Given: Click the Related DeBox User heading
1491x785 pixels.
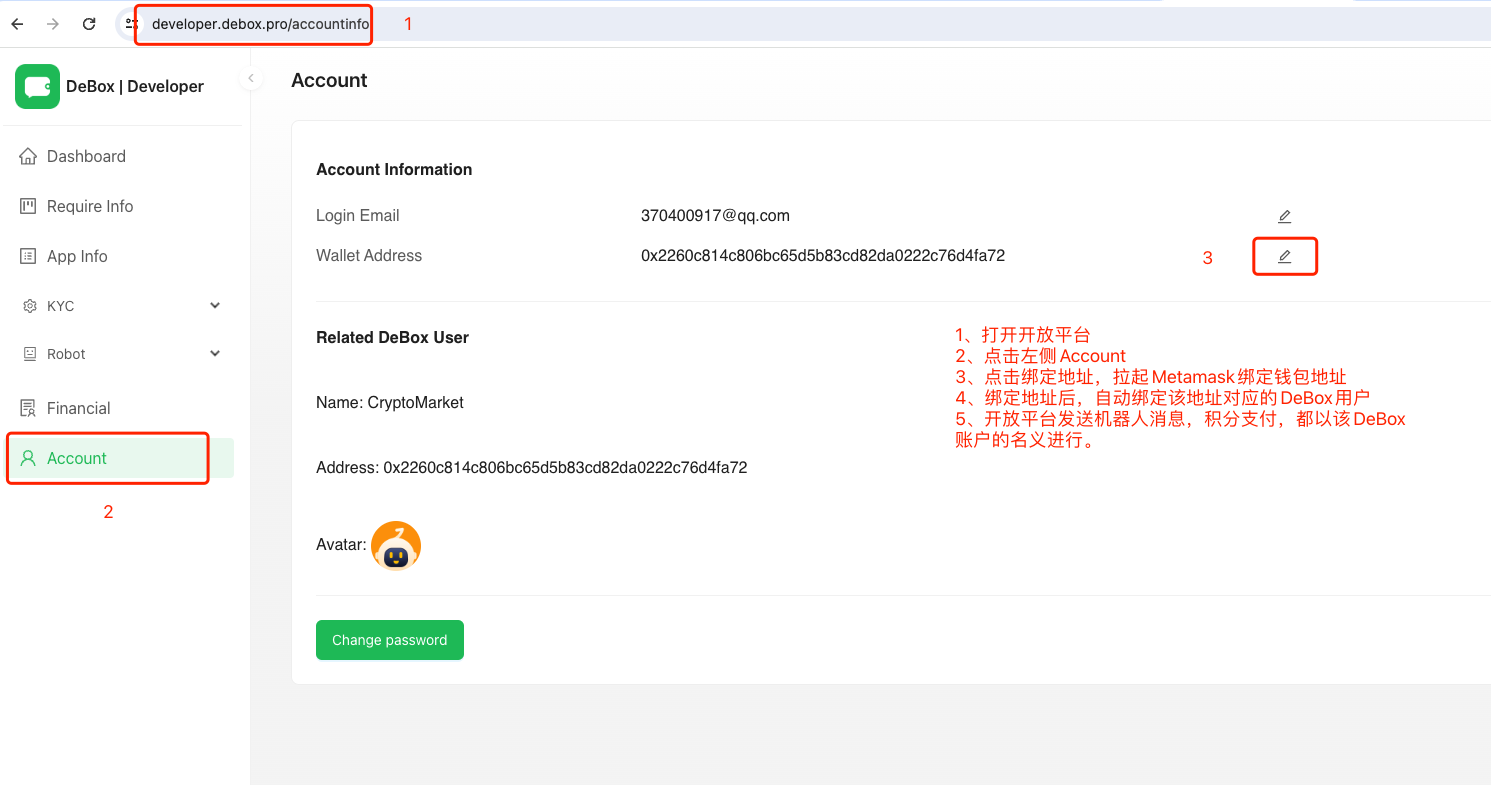Looking at the screenshot, I should click(392, 337).
